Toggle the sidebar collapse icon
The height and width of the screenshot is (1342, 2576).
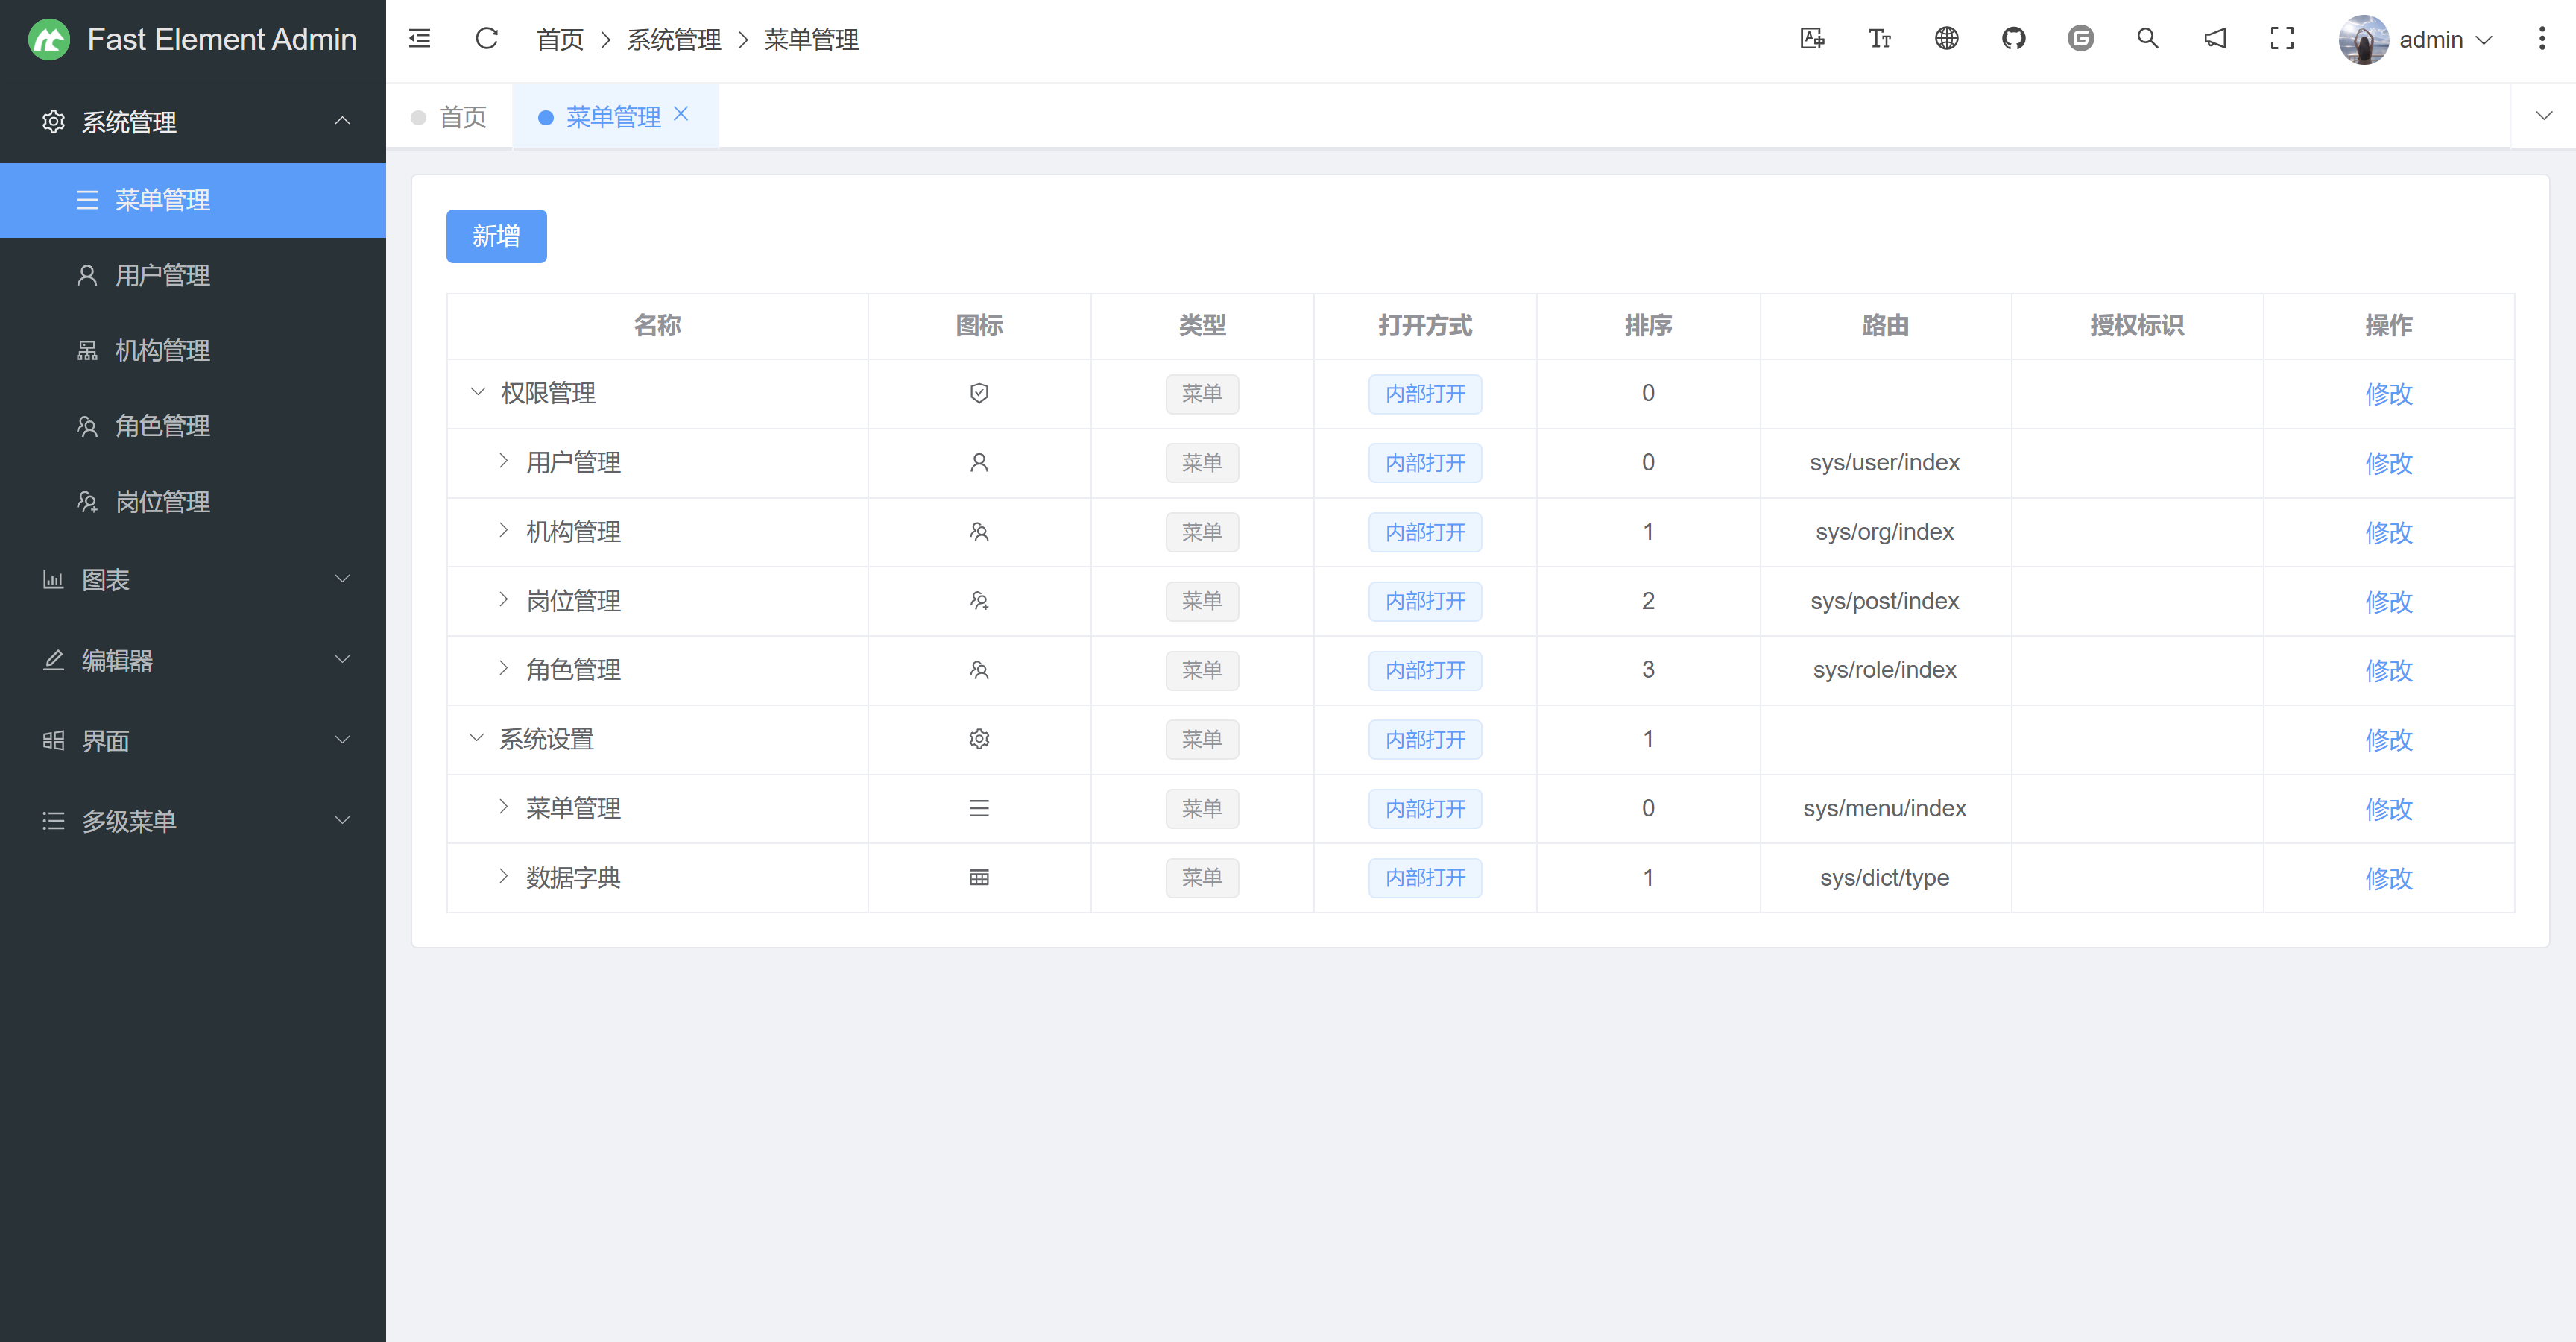point(420,39)
